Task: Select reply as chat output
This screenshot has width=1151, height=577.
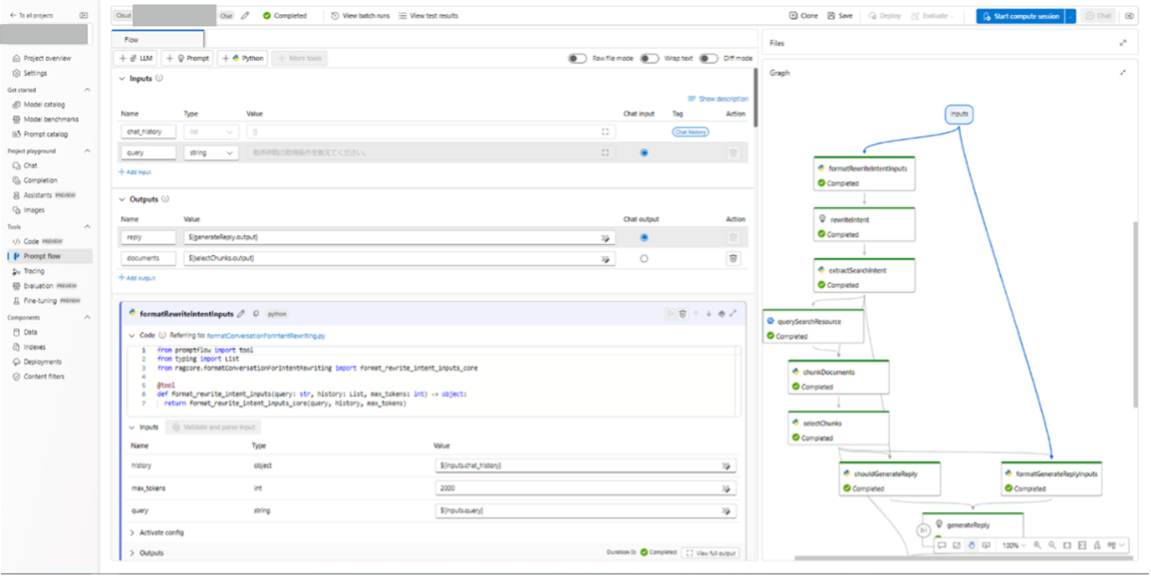Action: [644, 238]
